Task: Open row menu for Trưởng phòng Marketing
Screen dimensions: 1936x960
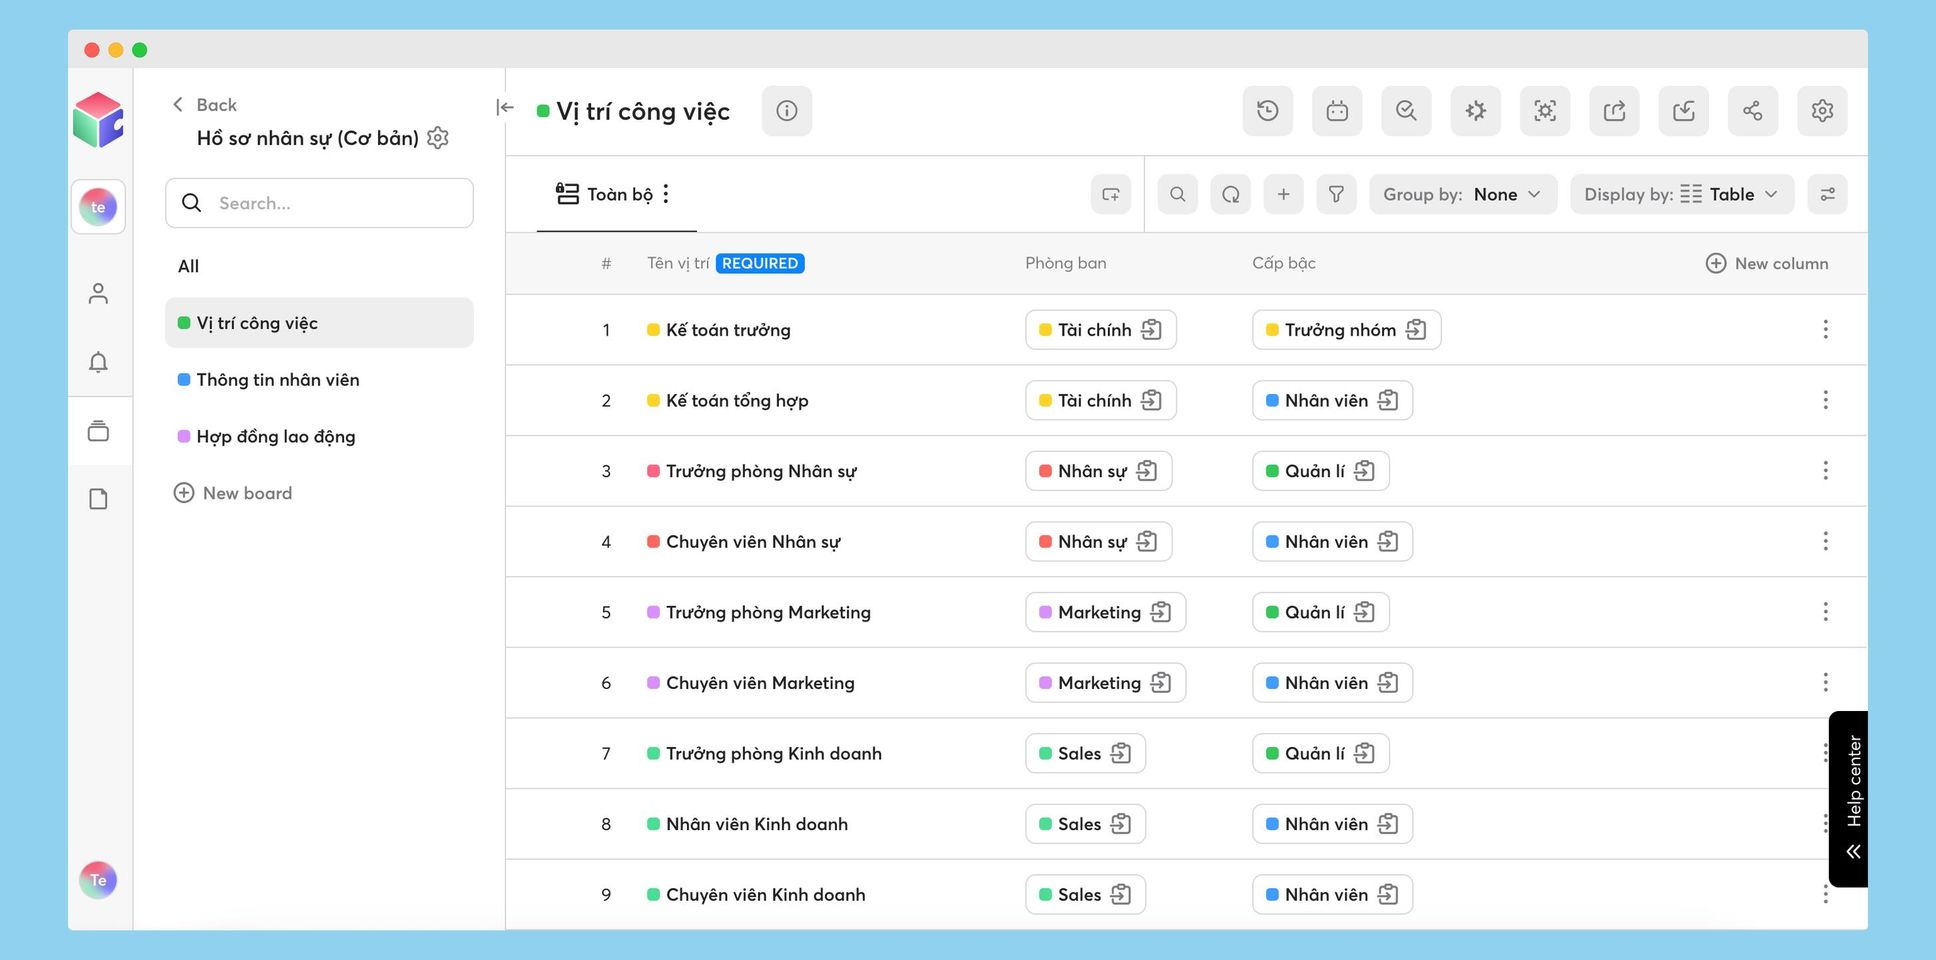Action: point(1825,612)
